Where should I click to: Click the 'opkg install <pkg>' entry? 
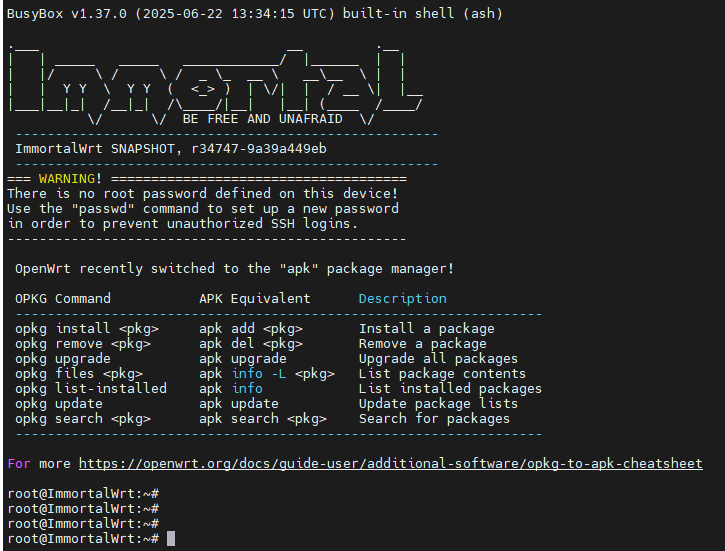coord(87,329)
